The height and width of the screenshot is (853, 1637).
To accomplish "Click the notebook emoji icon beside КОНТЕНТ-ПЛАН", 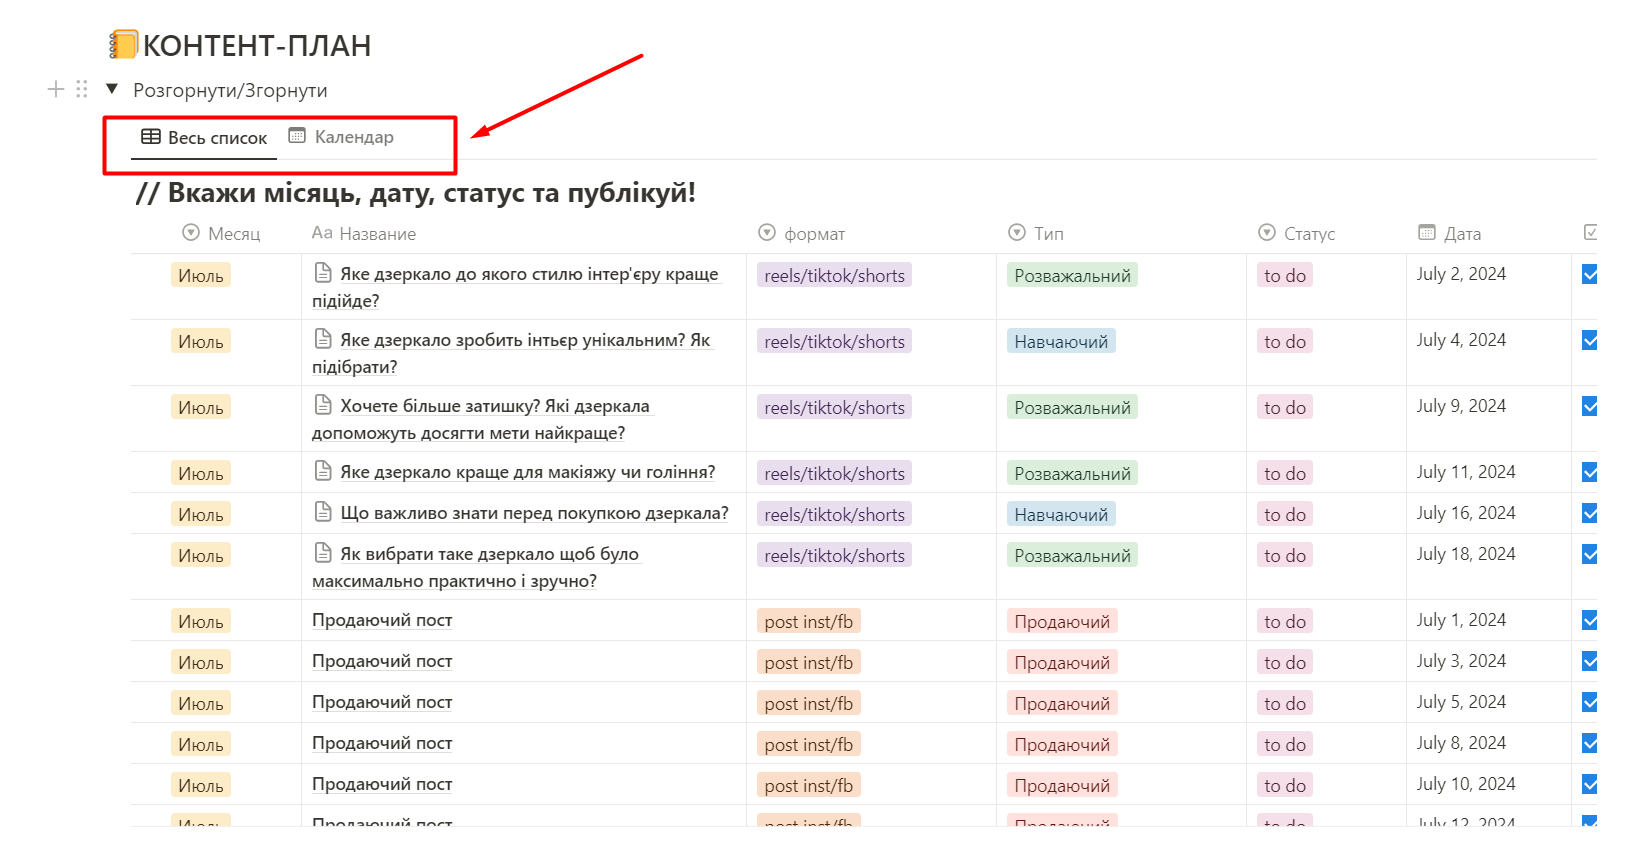I will (x=124, y=45).
